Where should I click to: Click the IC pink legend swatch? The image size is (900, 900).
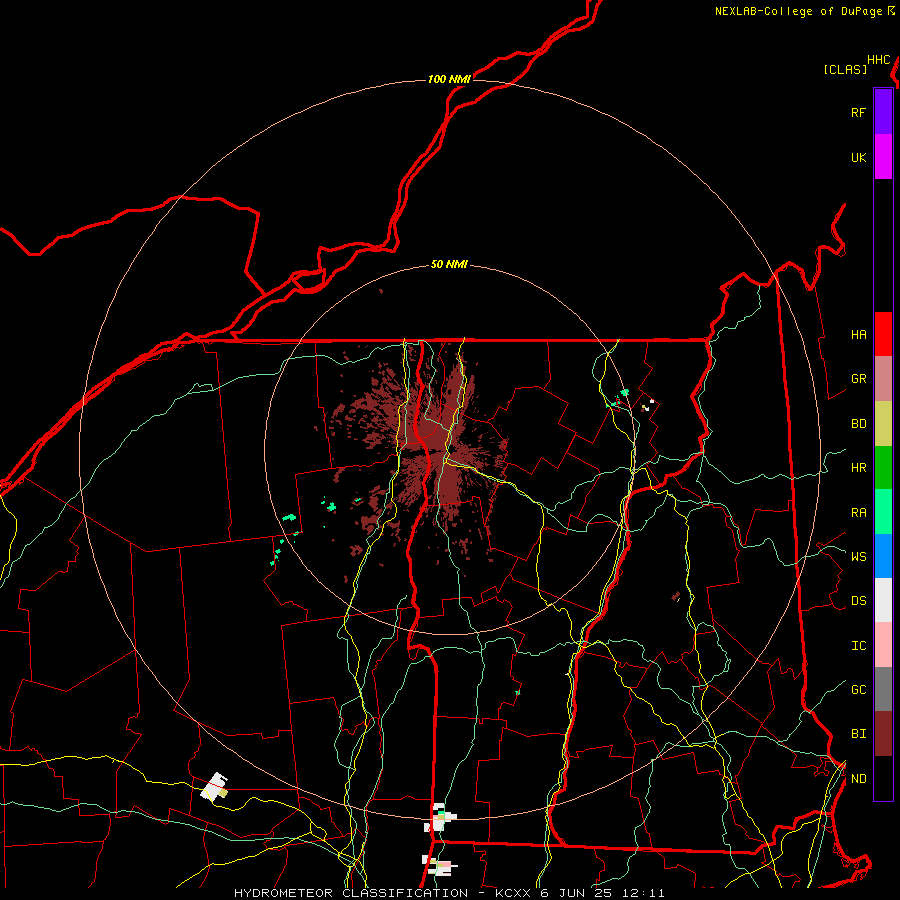pyautogui.click(x=883, y=645)
